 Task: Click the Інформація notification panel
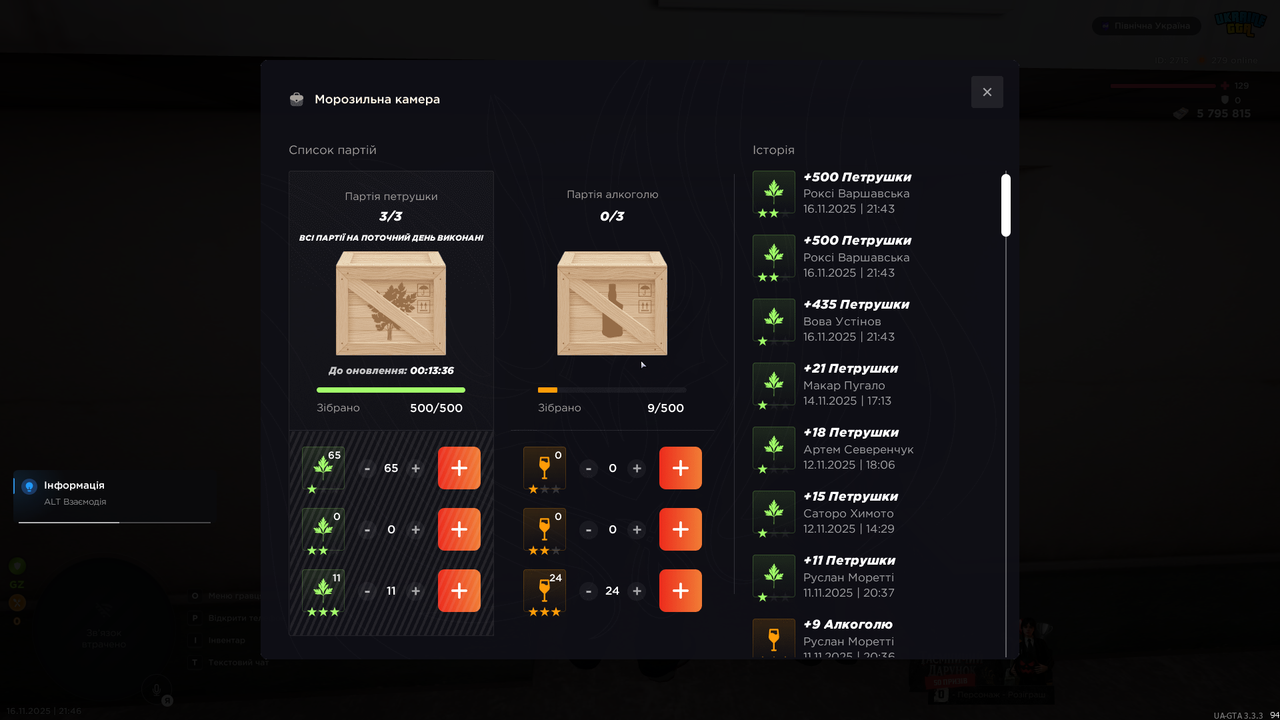(x=112, y=496)
